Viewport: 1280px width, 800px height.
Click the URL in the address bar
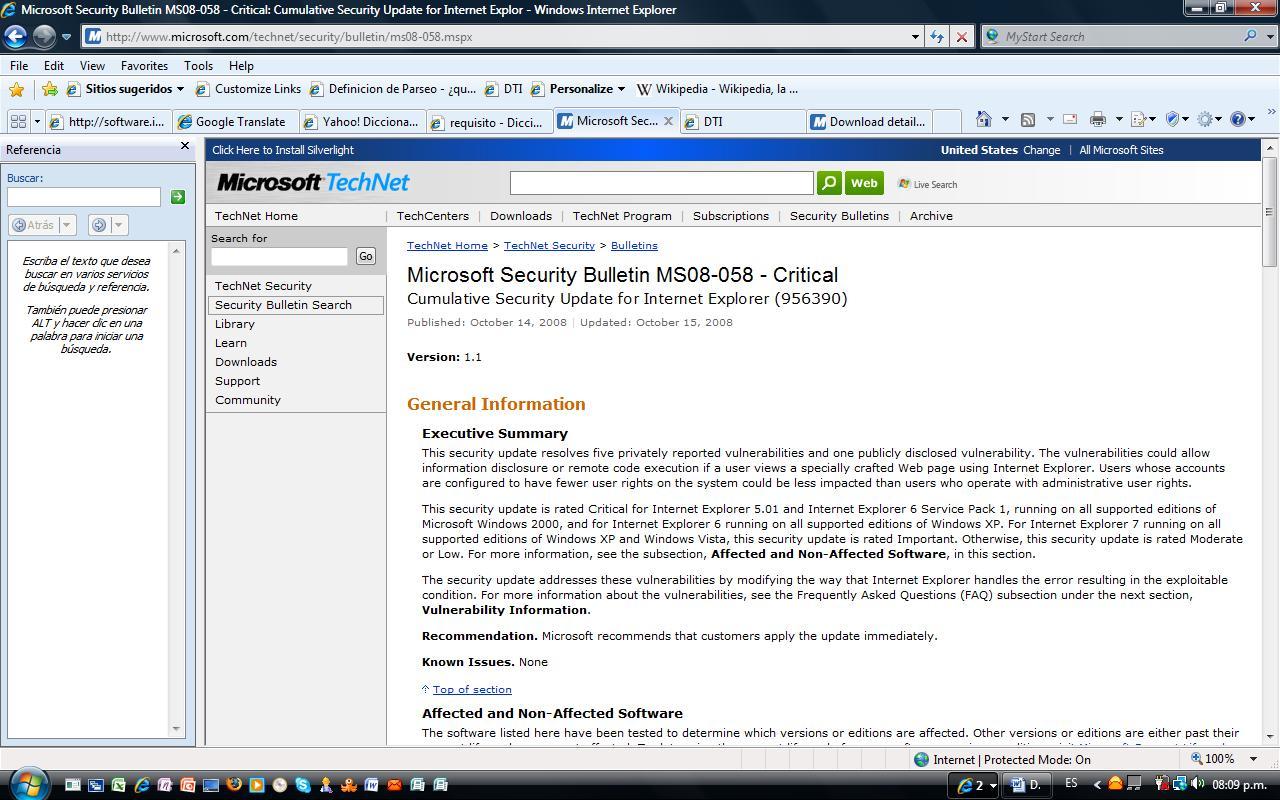(289, 36)
